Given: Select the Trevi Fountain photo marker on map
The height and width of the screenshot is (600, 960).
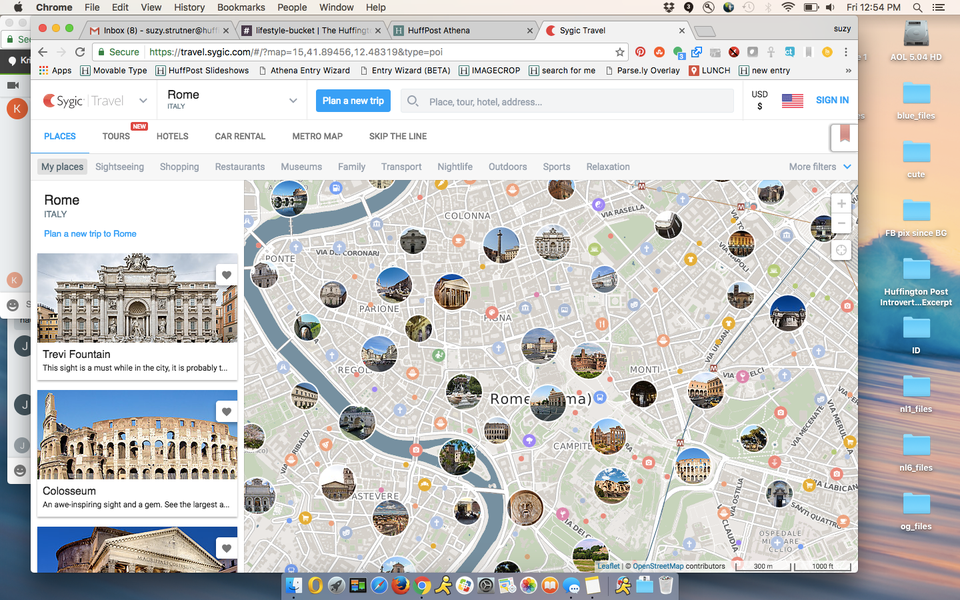Looking at the screenshot, I should point(552,242).
